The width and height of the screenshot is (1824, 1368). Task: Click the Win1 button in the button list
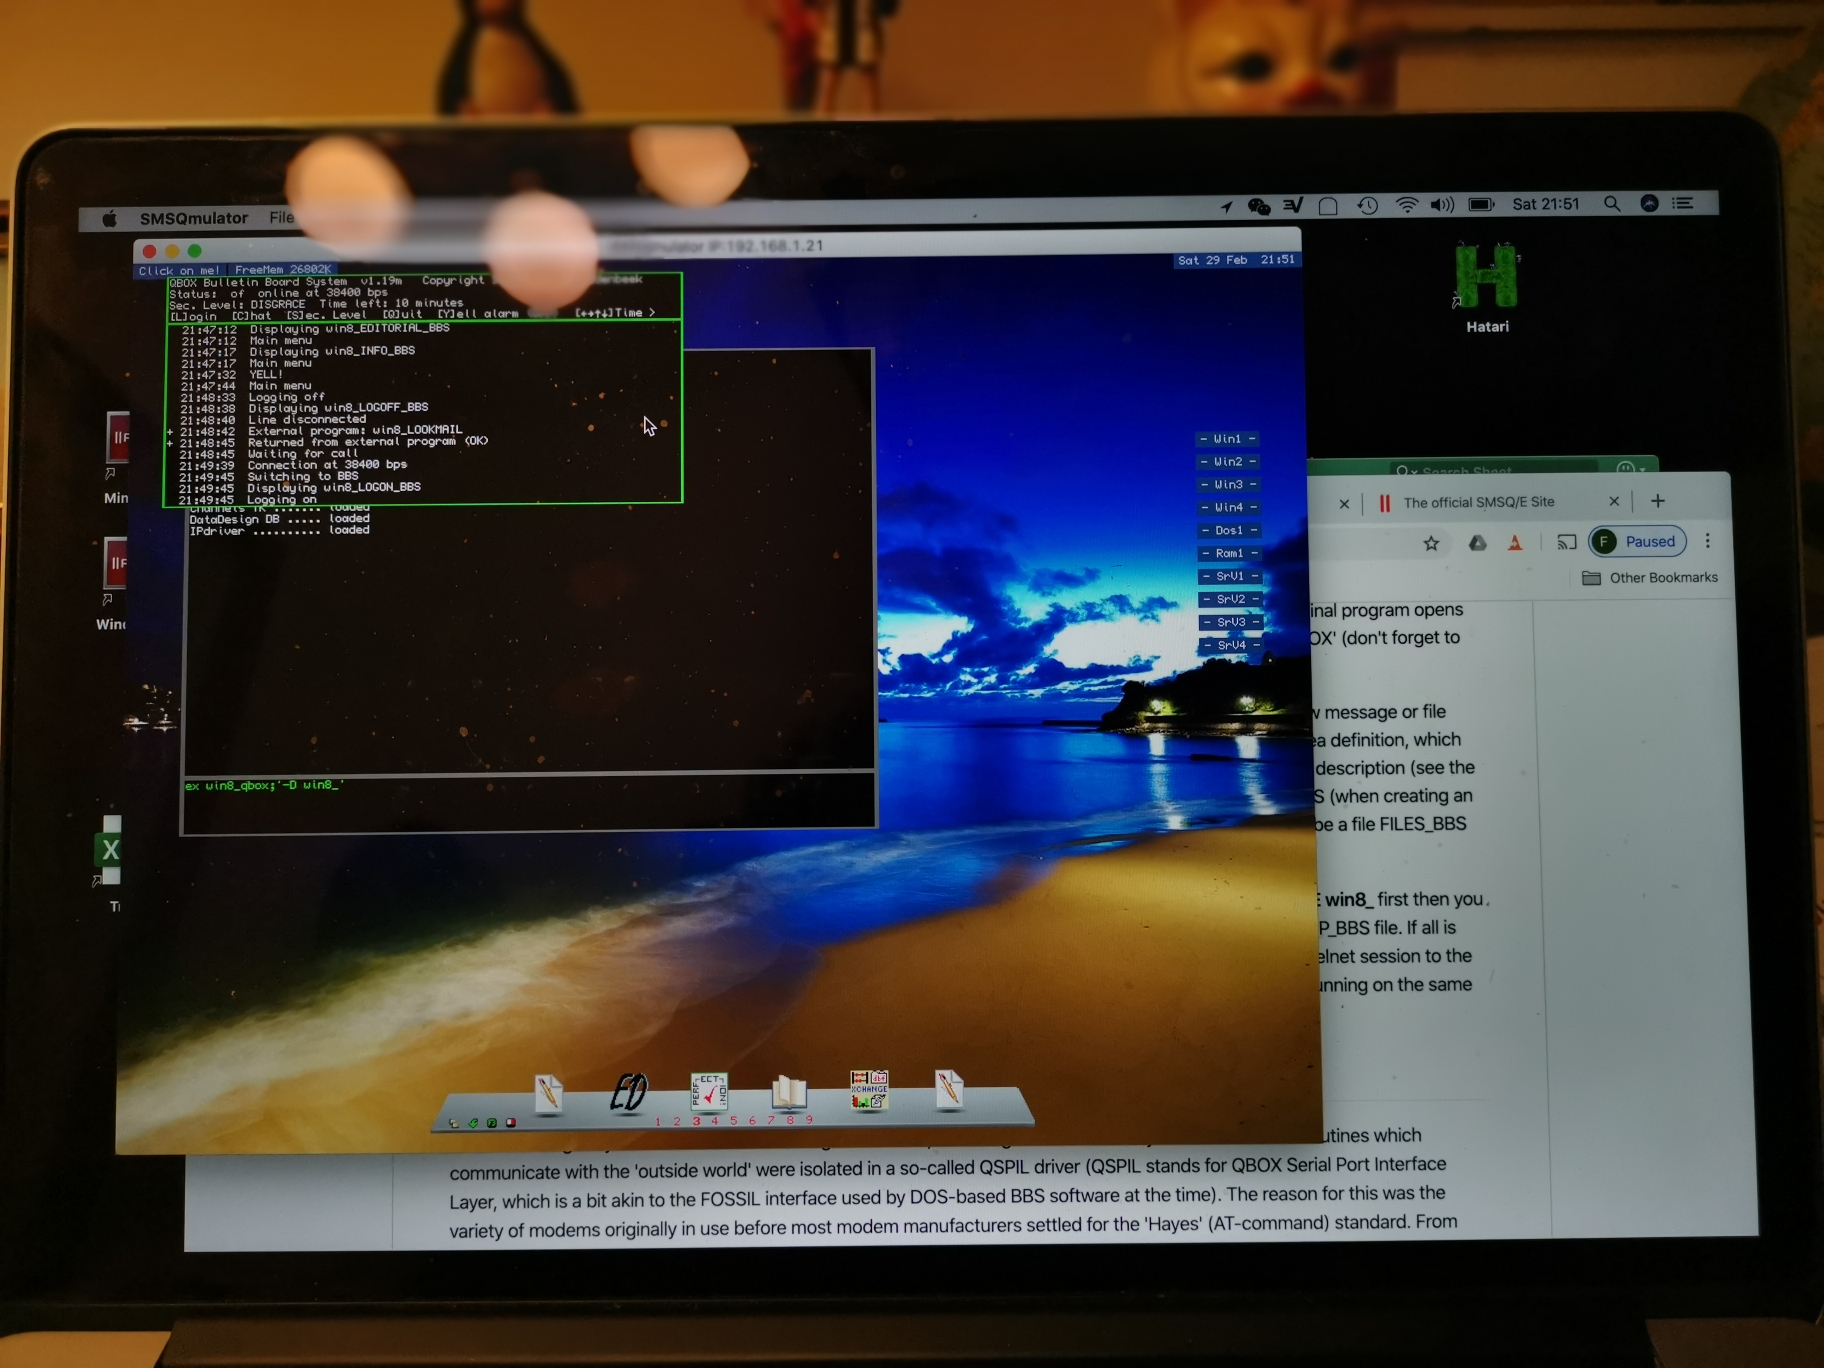[1227, 439]
